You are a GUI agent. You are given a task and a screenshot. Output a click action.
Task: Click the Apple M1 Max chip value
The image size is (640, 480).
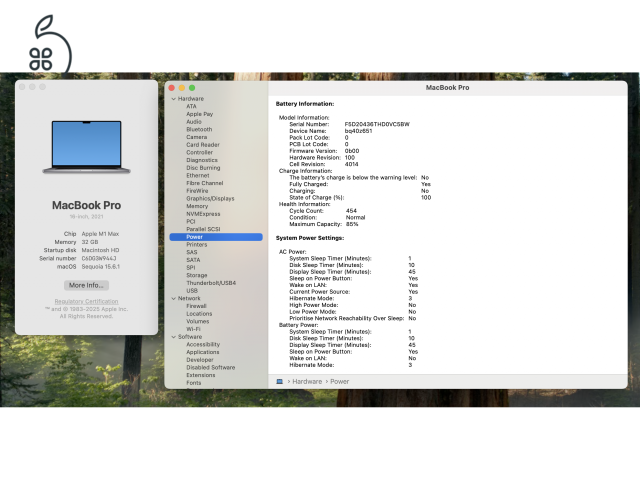(x=100, y=234)
